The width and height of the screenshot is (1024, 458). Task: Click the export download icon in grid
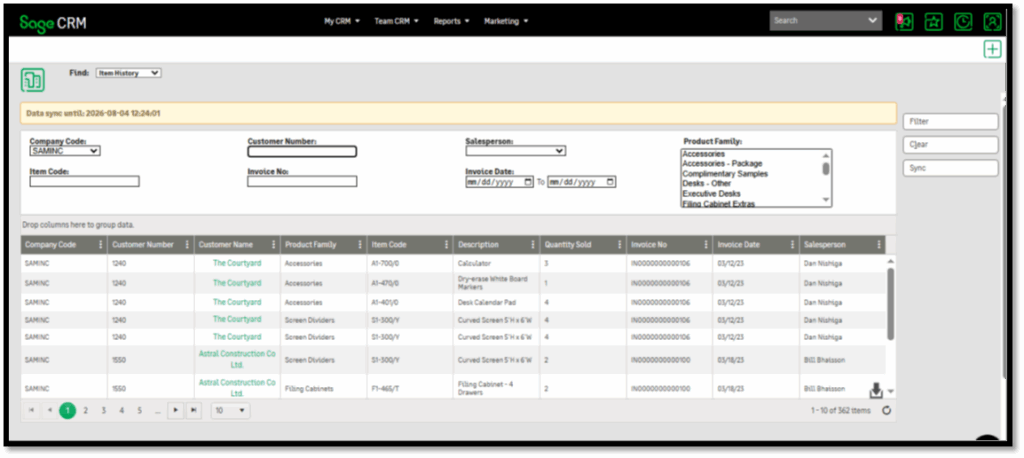tap(876, 390)
